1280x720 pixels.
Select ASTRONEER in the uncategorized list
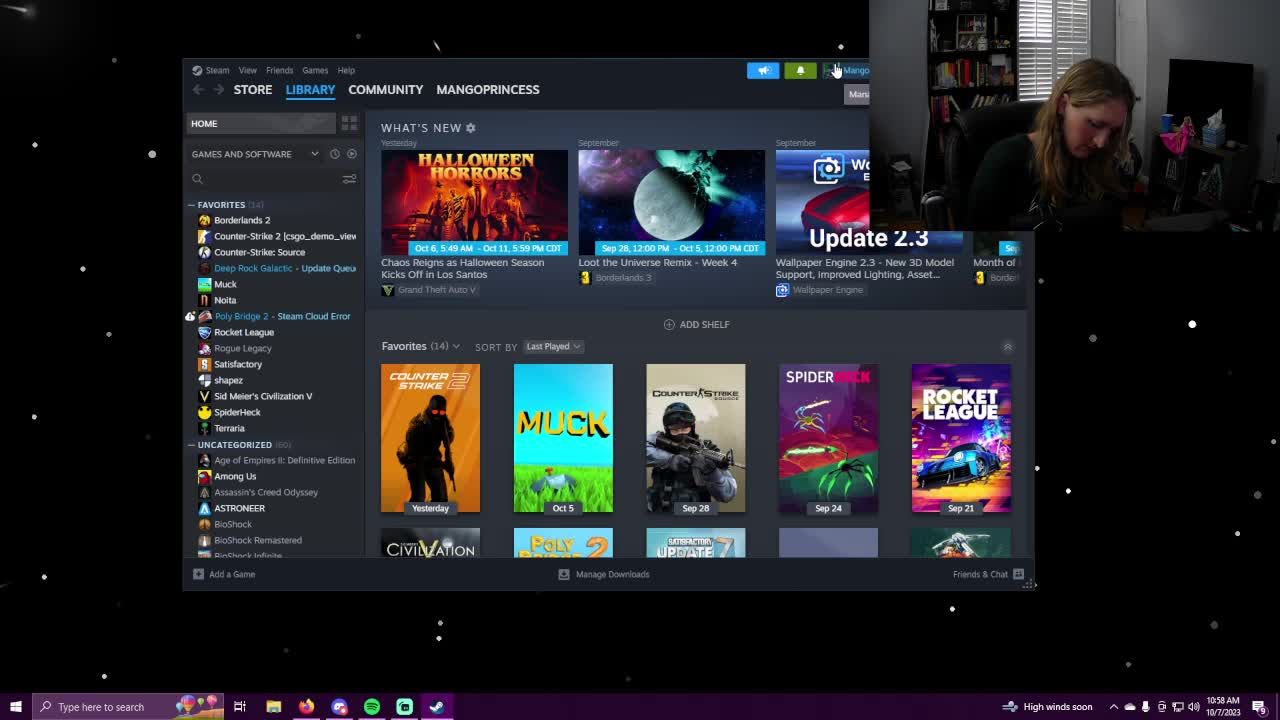239,508
